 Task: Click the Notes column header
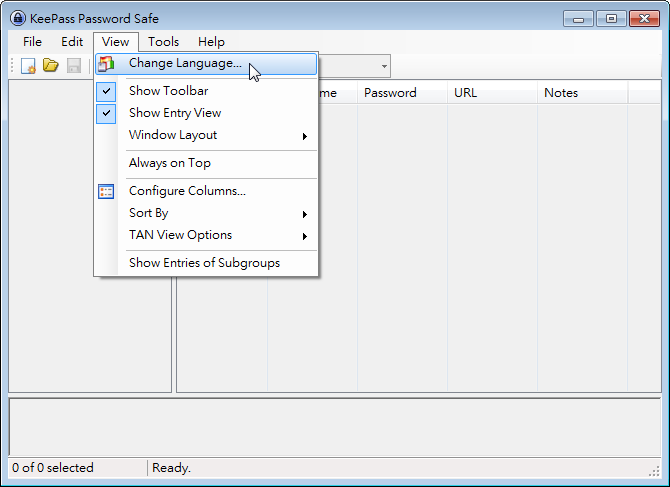point(582,93)
